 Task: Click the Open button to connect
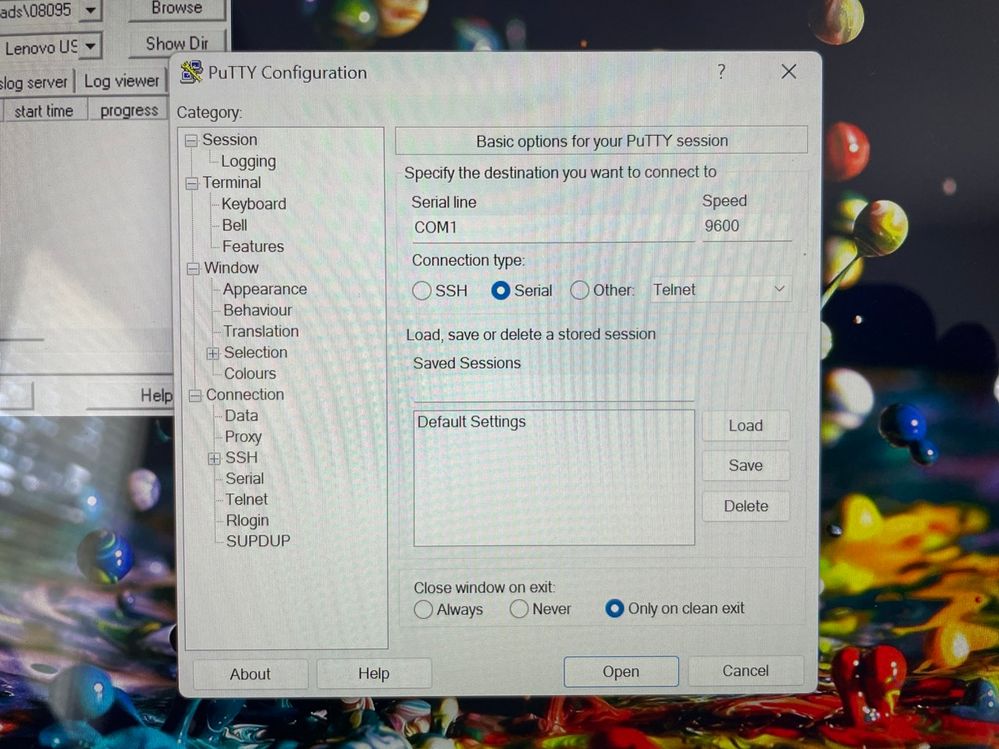coord(621,672)
